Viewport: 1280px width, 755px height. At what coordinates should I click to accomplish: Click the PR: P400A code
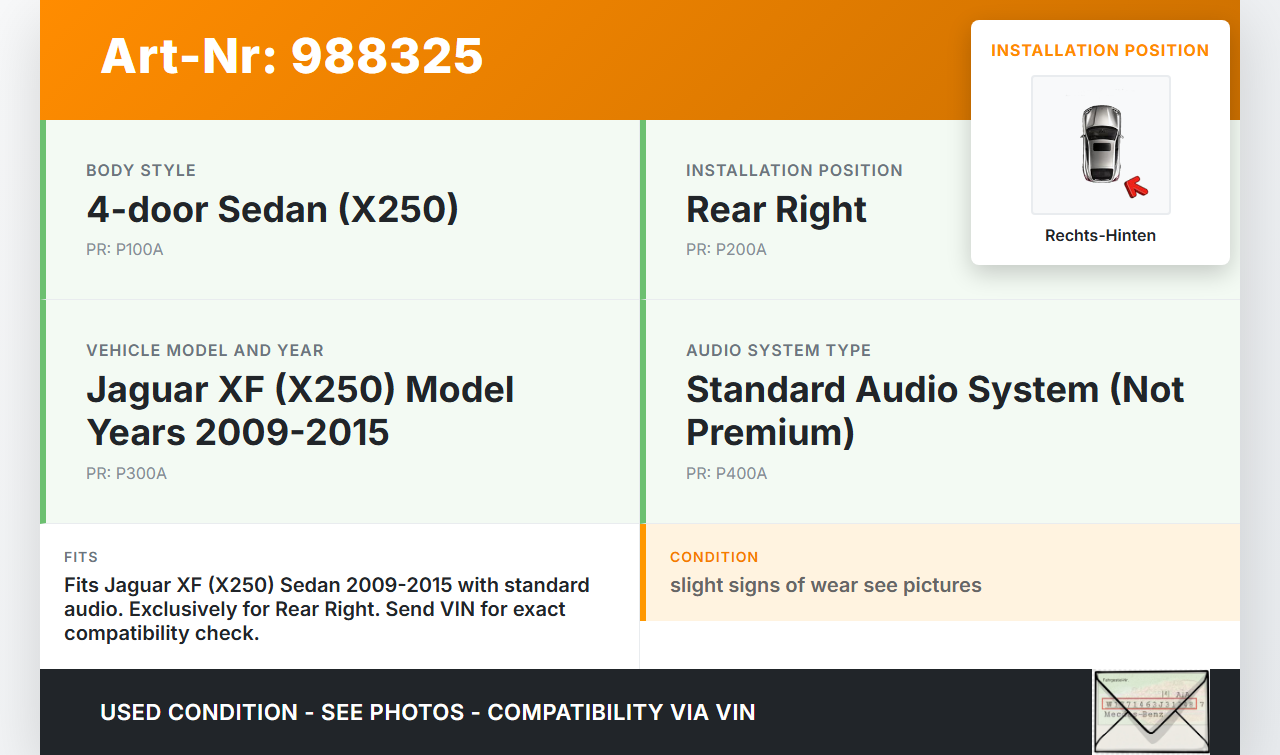click(726, 474)
